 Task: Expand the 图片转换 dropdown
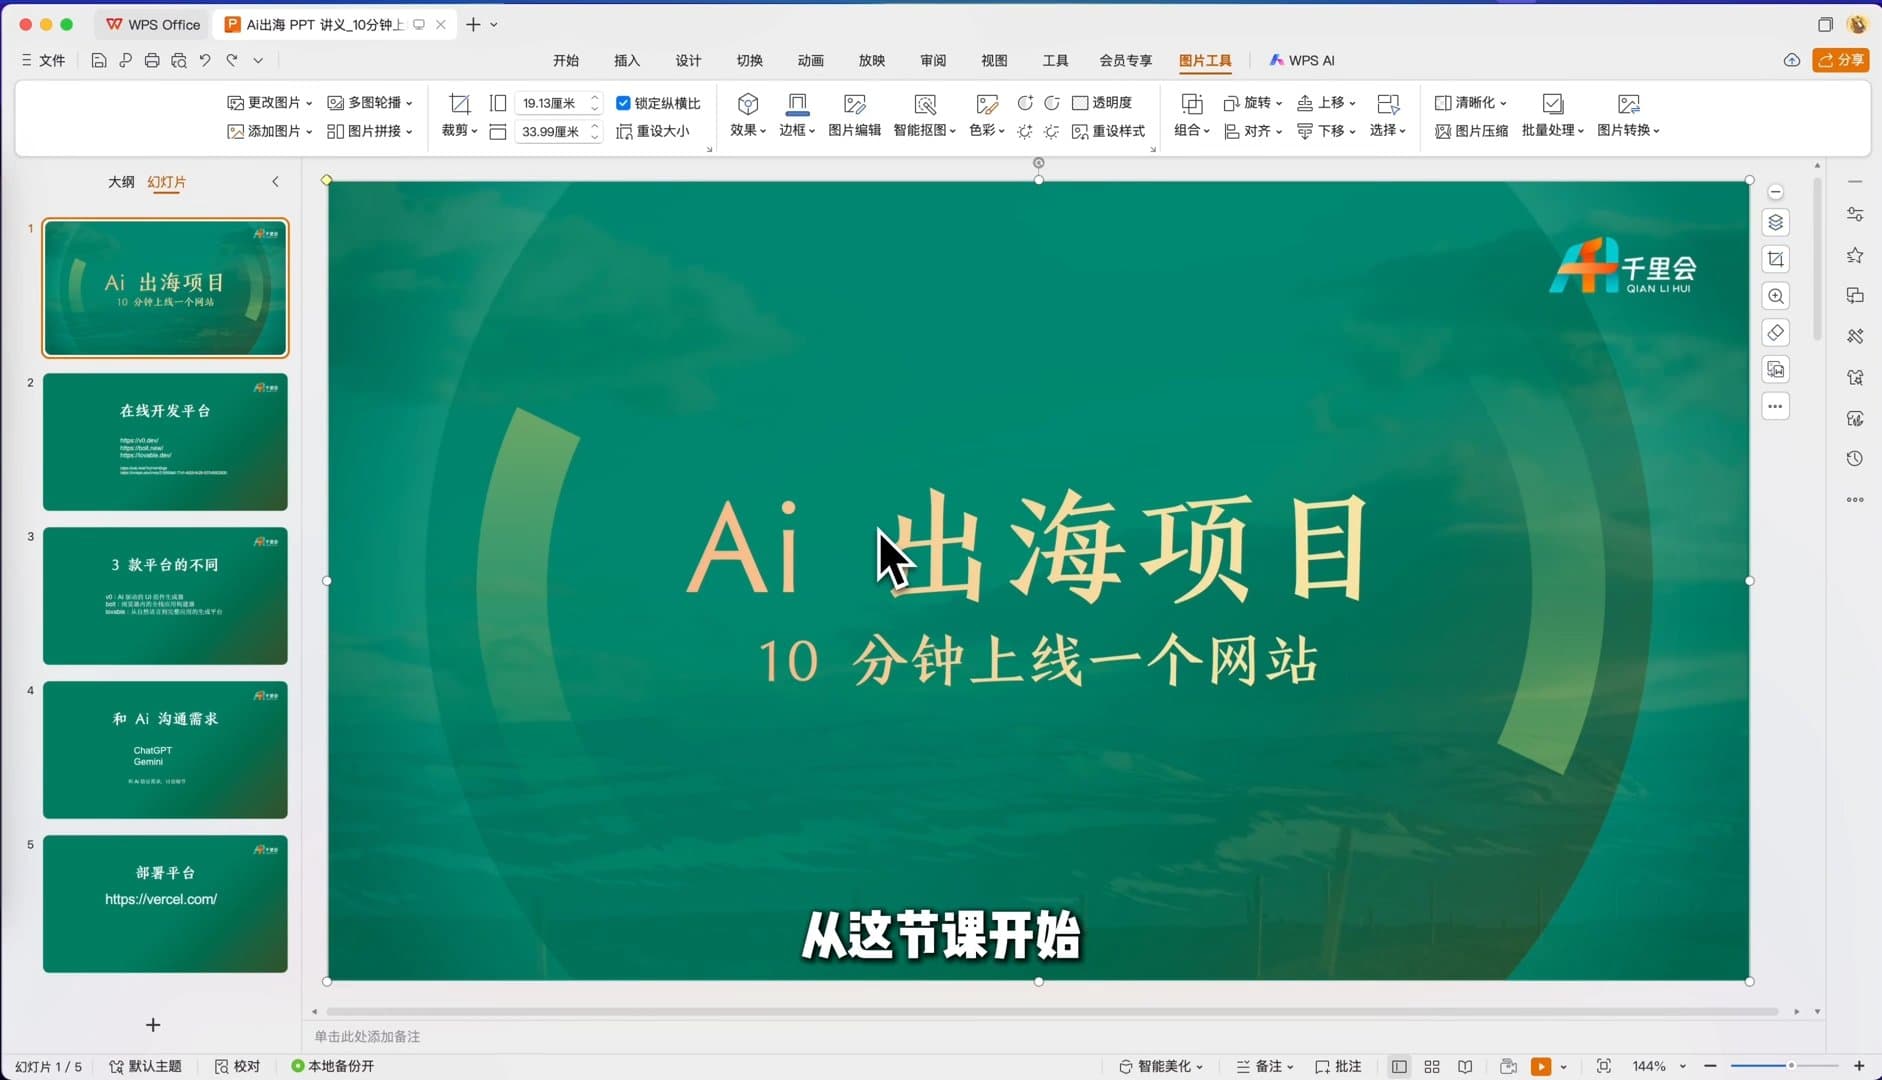click(x=1628, y=131)
